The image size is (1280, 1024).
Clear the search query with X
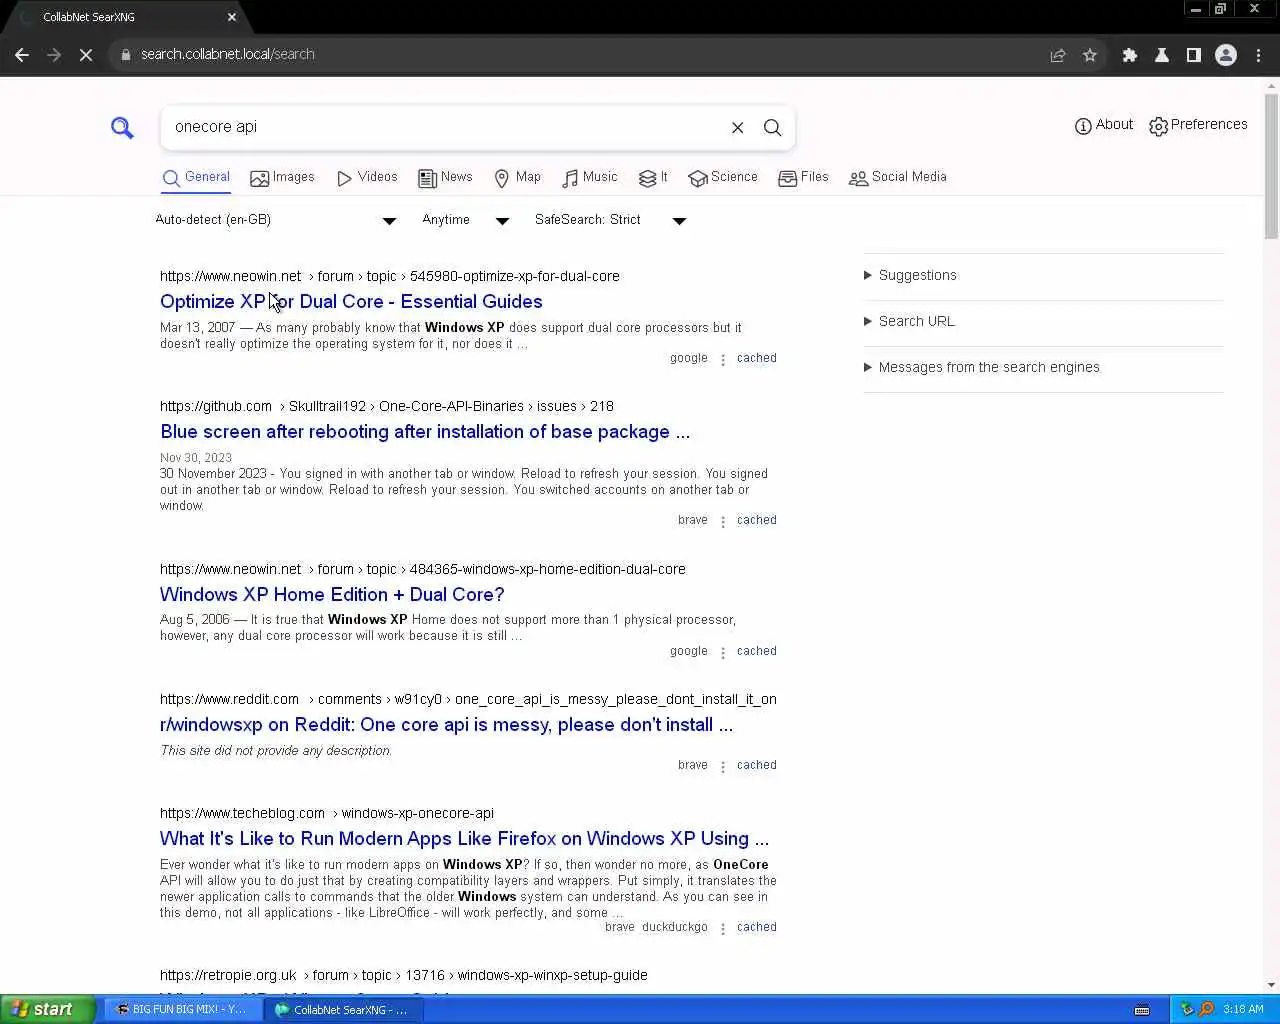point(737,128)
